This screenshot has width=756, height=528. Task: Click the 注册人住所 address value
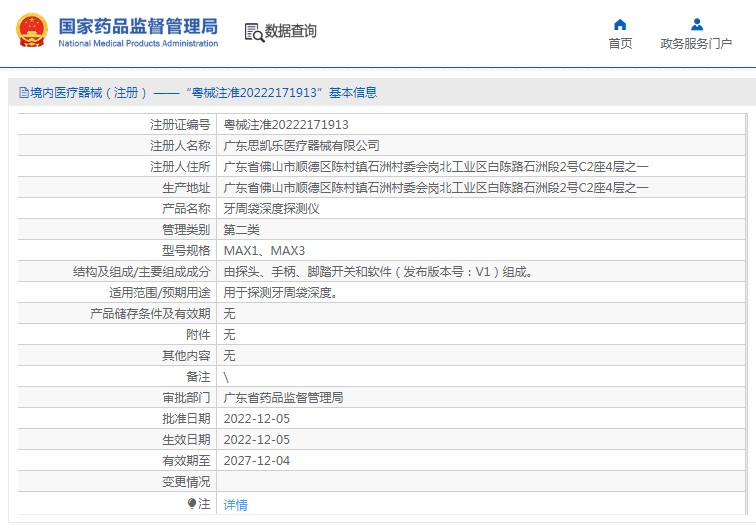(436, 167)
